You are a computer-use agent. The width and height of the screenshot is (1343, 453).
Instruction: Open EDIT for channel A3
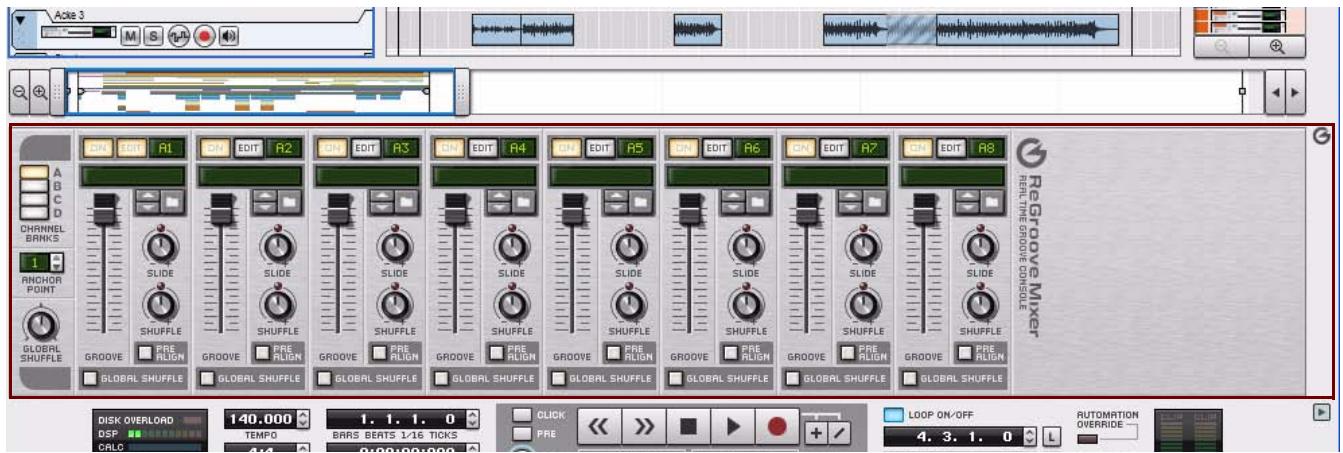[364, 147]
